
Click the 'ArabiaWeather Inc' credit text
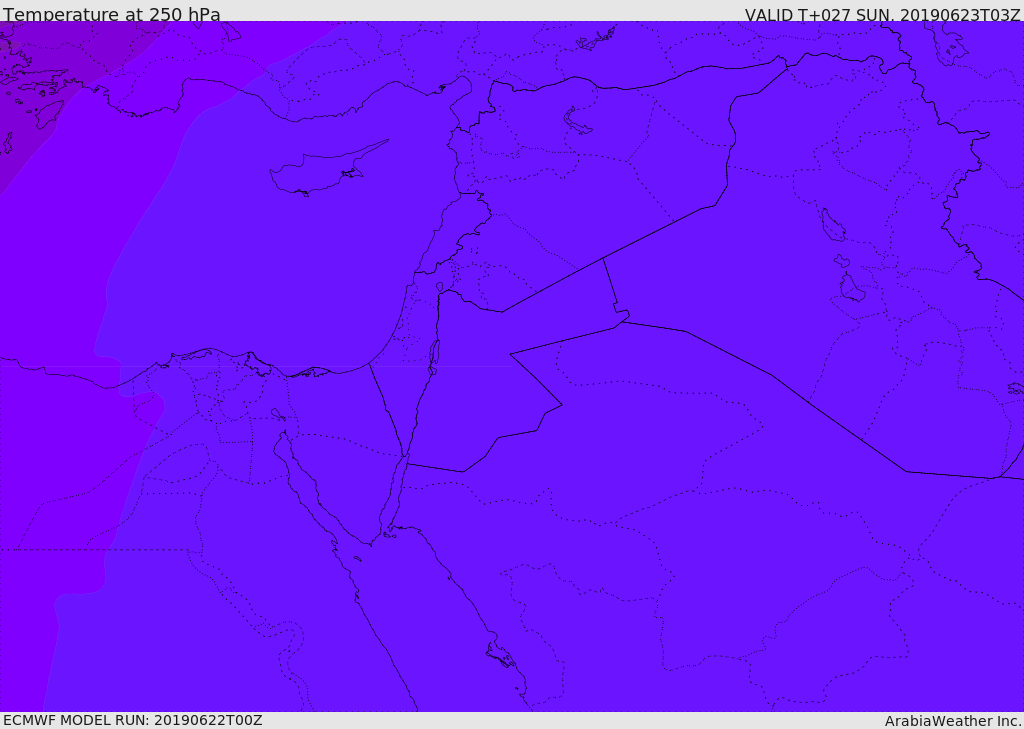(x=952, y=721)
